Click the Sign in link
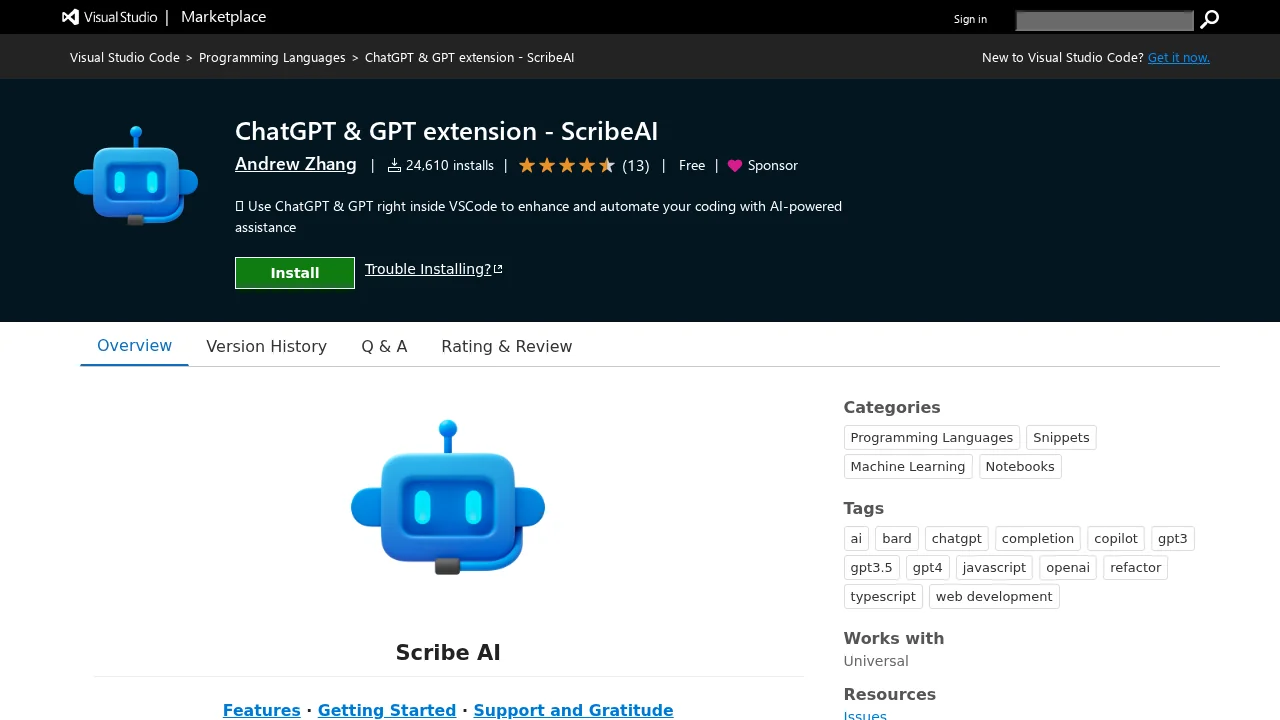This screenshot has height=720, width=1280. pyautogui.click(x=969, y=19)
